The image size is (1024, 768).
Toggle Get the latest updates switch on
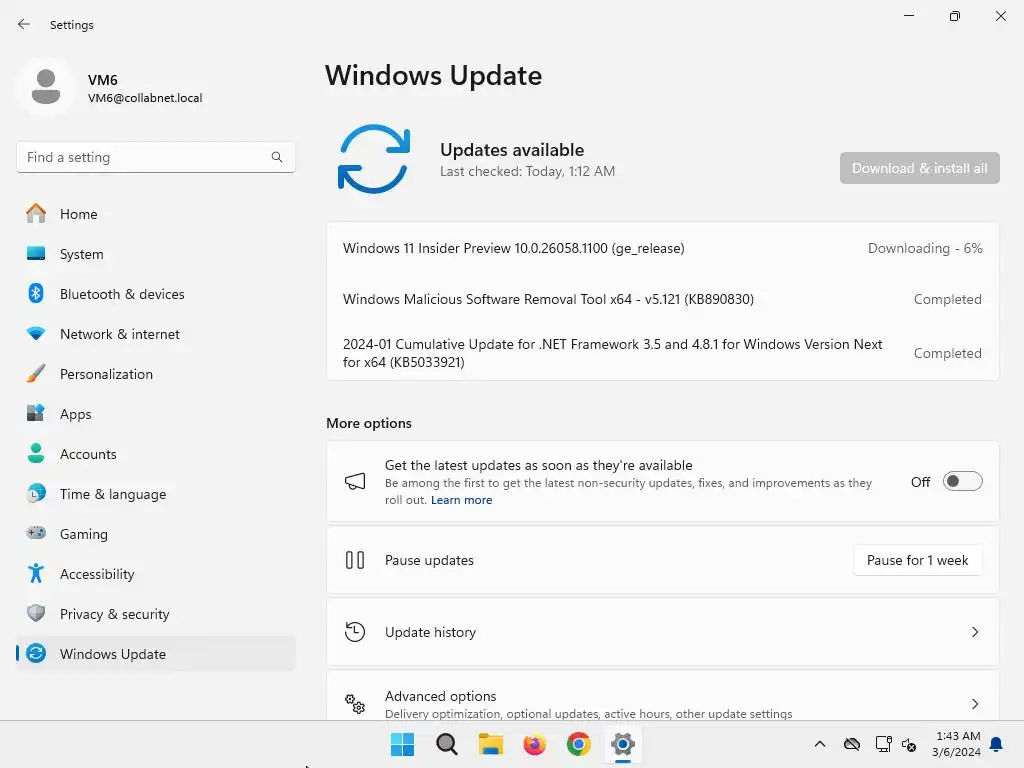click(963, 482)
